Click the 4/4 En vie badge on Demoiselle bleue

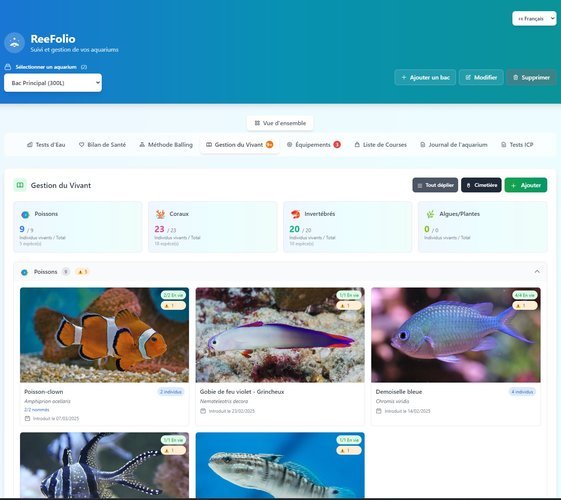coord(525,295)
